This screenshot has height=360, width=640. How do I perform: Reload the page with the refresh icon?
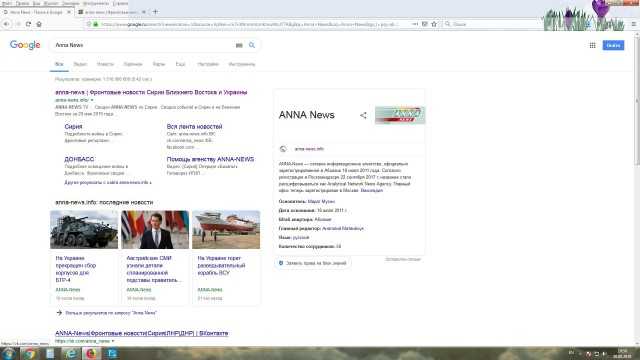(28, 24)
